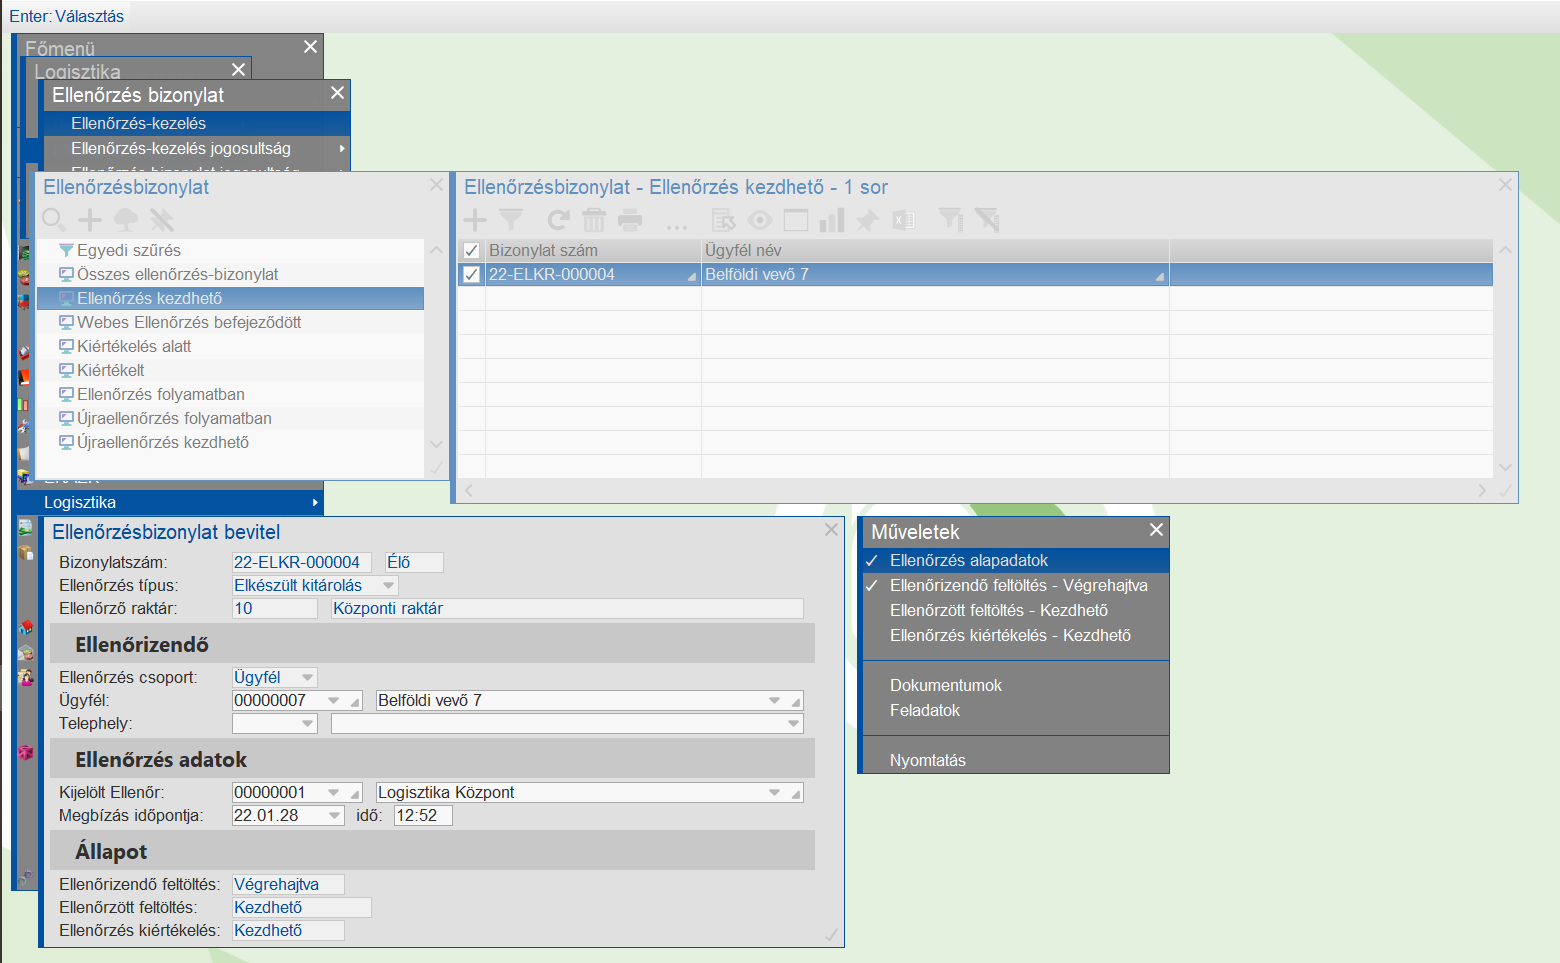Open the Telephely code dropdown
1560x963 pixels.
307,723
